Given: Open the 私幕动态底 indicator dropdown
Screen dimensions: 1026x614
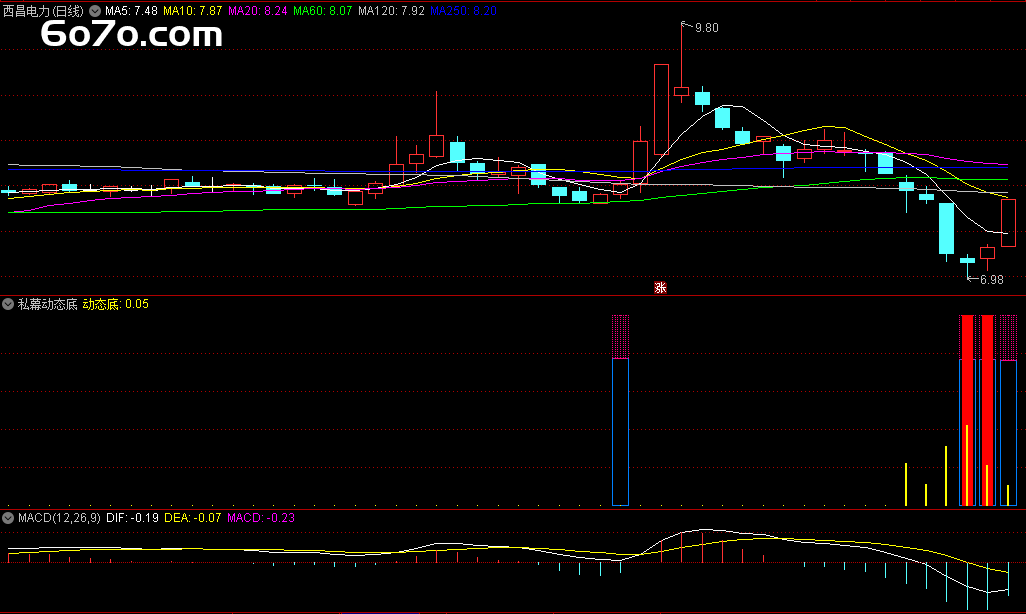Looking at the screenshot, I should tap(8, 304).
